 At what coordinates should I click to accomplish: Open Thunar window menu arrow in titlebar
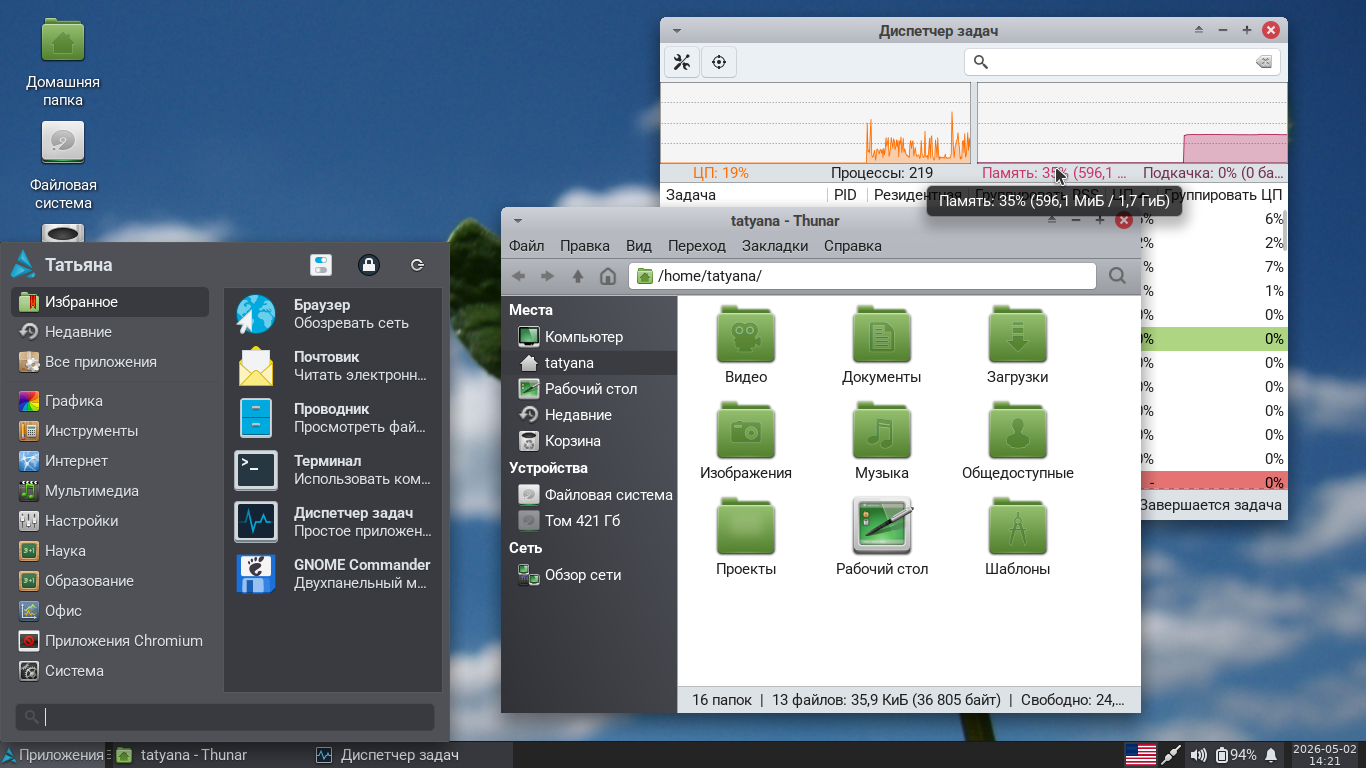pos(518,221)
